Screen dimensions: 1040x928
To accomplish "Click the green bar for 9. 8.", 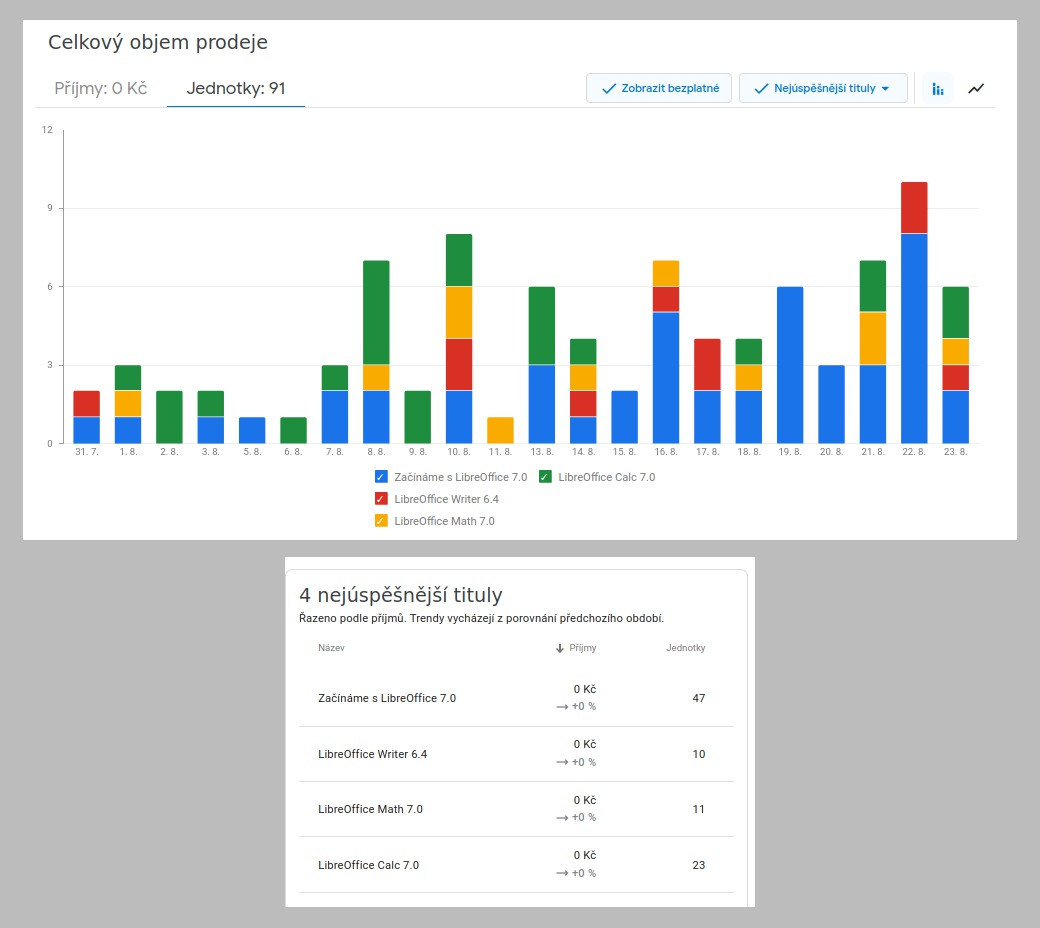I will (x=418, y=417).
